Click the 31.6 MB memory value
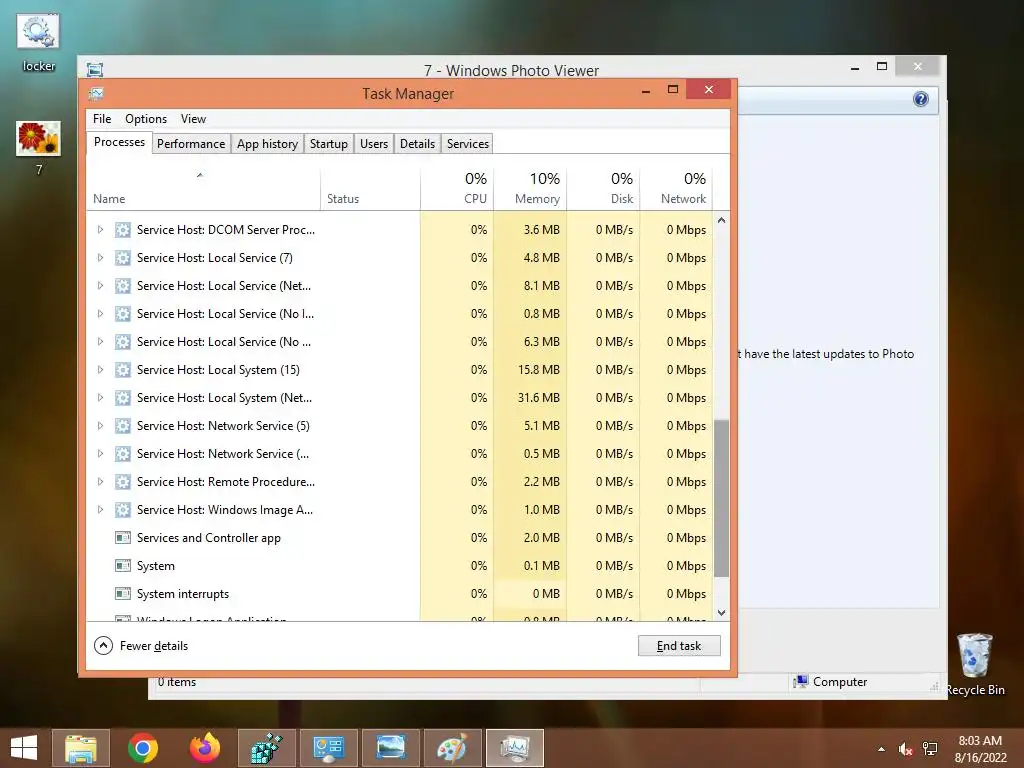Viewport: 1024px width, 768px height. [x=539, y=398]
